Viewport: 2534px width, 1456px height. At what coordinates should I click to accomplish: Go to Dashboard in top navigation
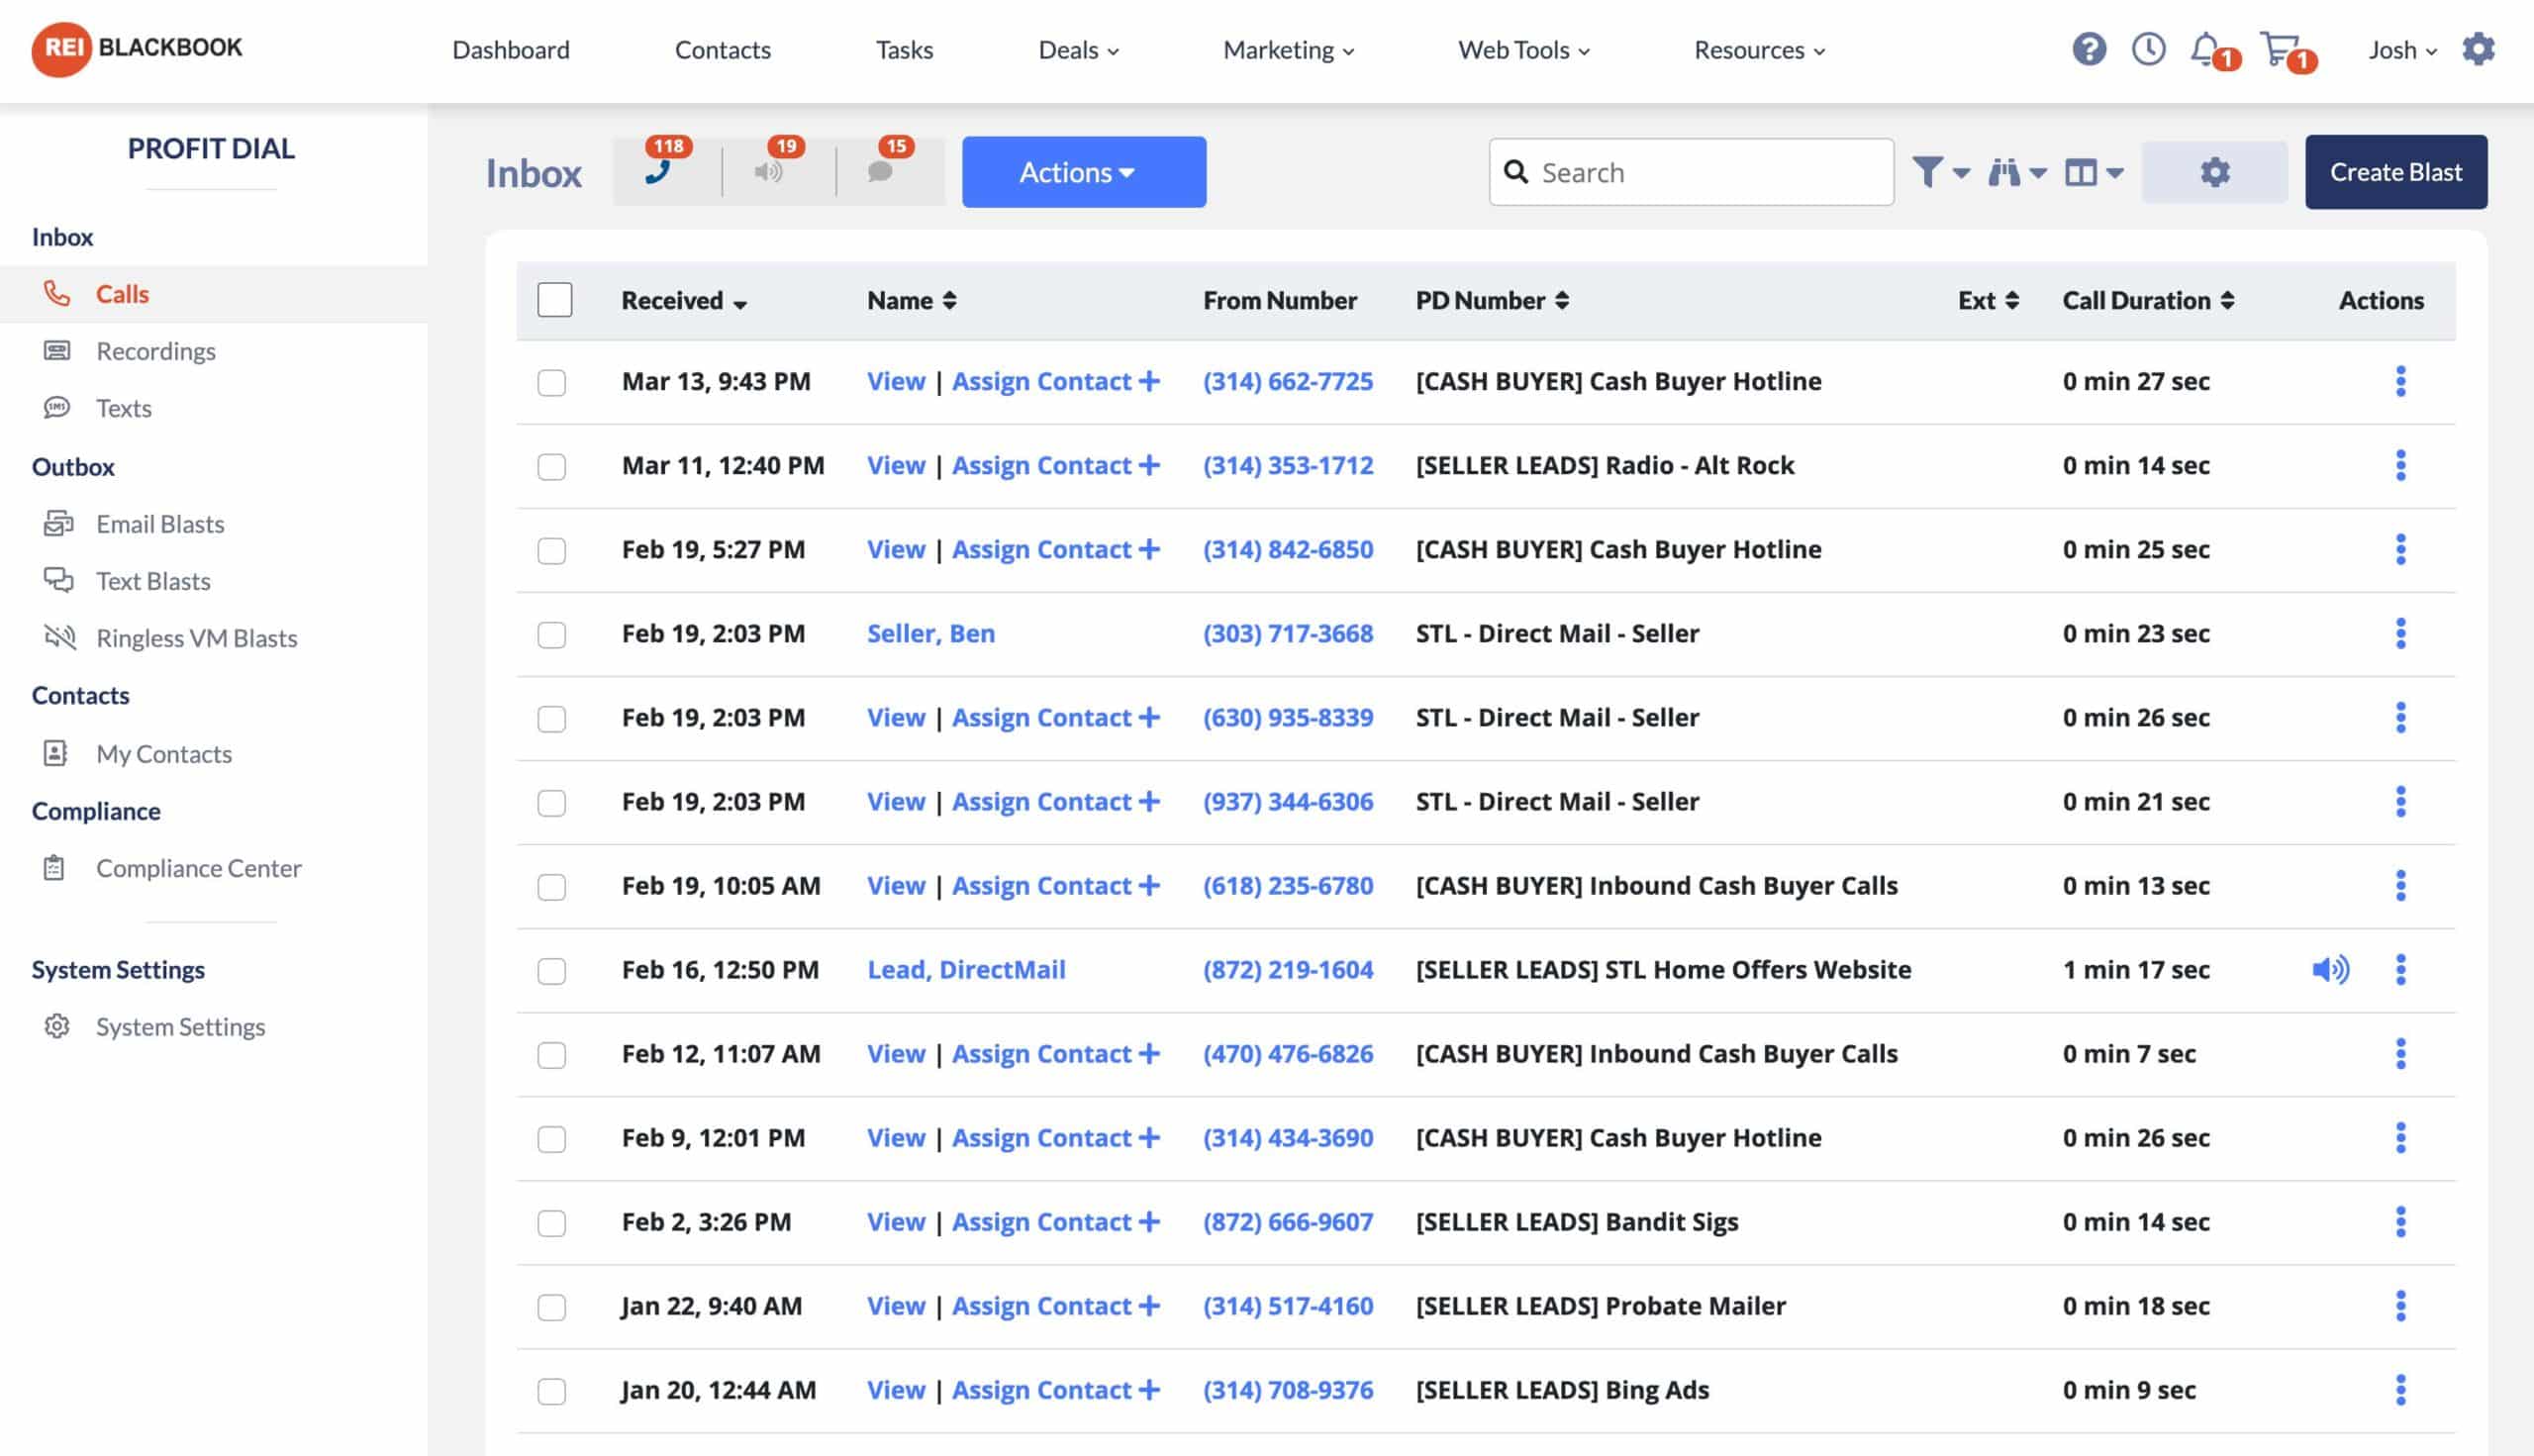coord(511,50)
